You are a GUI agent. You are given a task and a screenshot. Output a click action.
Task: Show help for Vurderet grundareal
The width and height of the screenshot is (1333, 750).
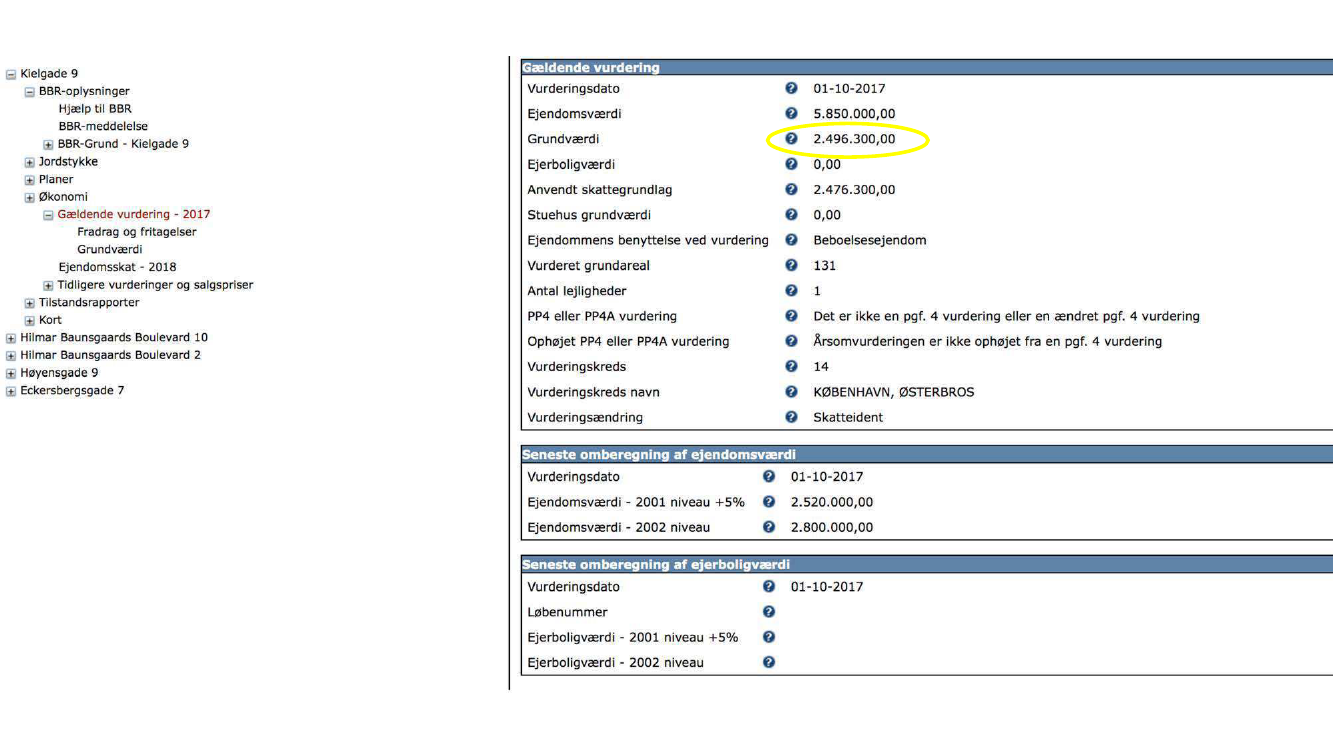(x=791, y=266)
